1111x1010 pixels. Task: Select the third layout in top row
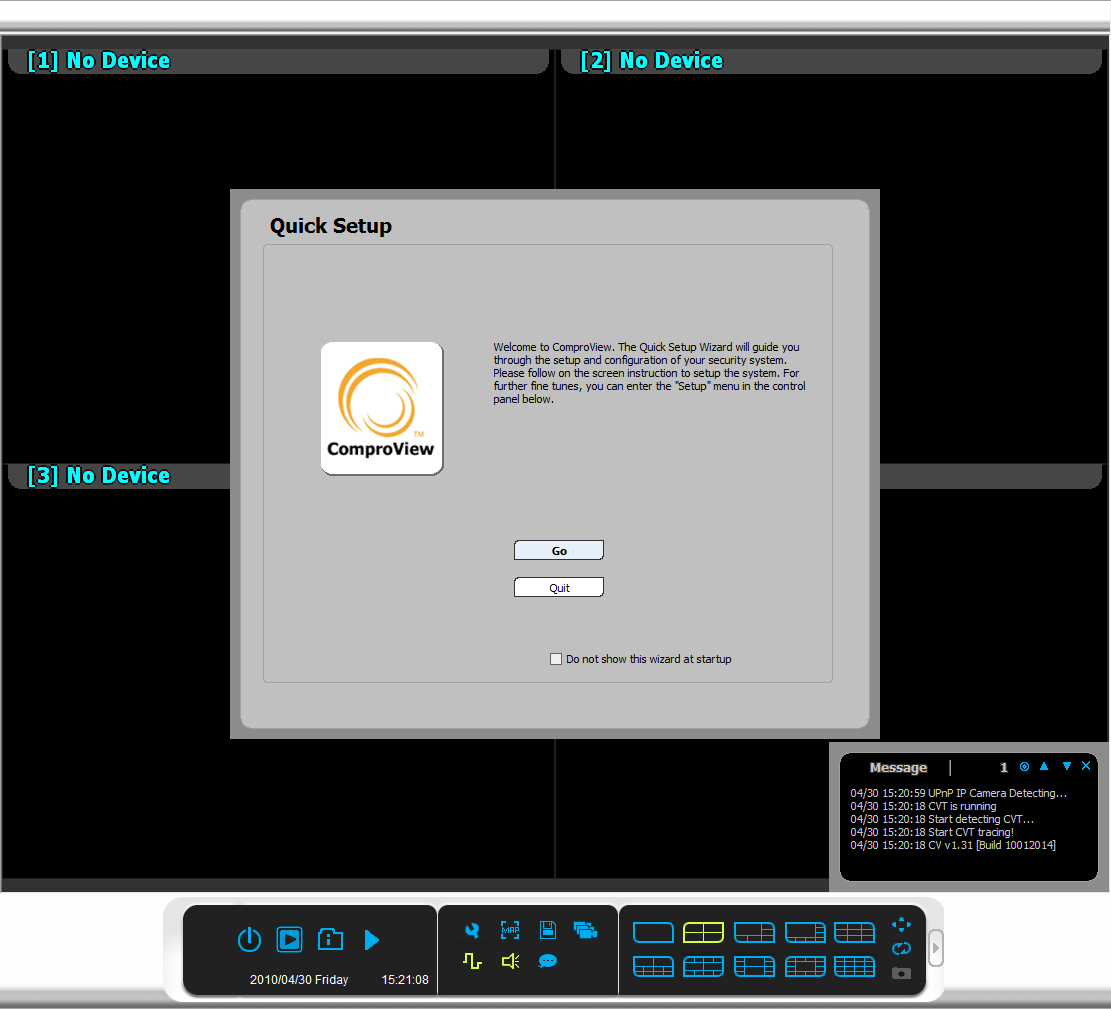[x=754, y=932]
